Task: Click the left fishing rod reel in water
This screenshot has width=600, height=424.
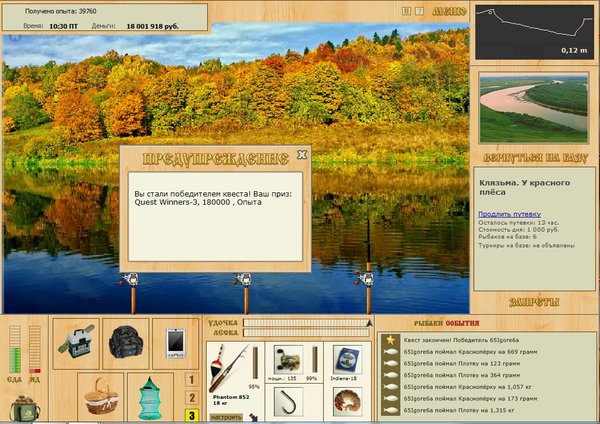Action: (130, 280)
